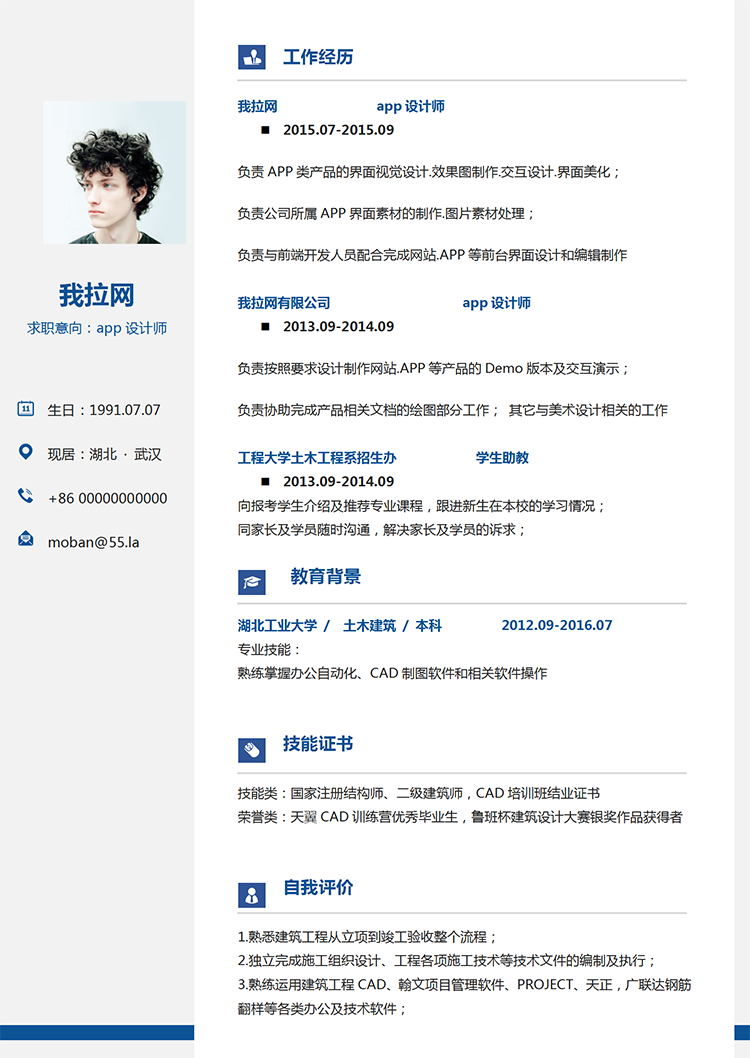The width and height of the screenshot is (750, 1058).
Task: Click the birthday calendar icon
Action: click(25, 408)
